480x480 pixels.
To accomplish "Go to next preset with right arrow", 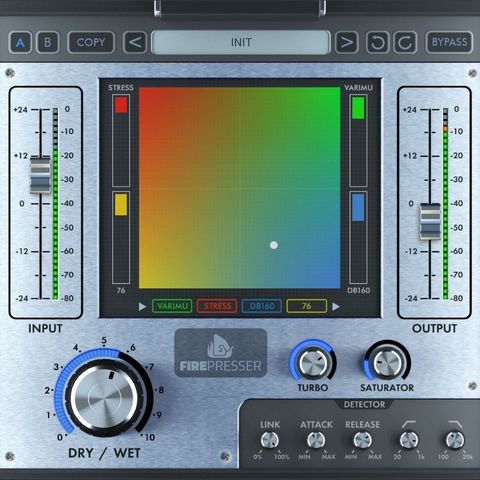I will [347, 42].
